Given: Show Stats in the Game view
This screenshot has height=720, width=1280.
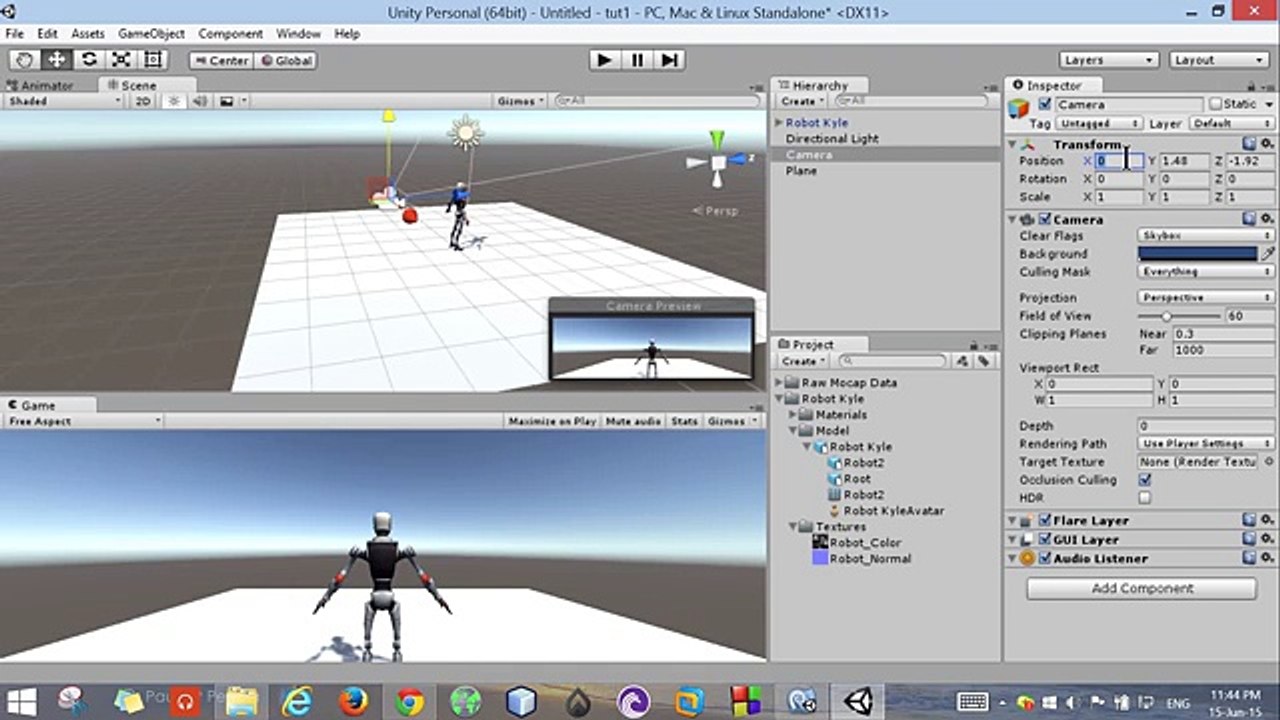Looking at the screenshot, I should pyautogui.click(x=685, y=422).
